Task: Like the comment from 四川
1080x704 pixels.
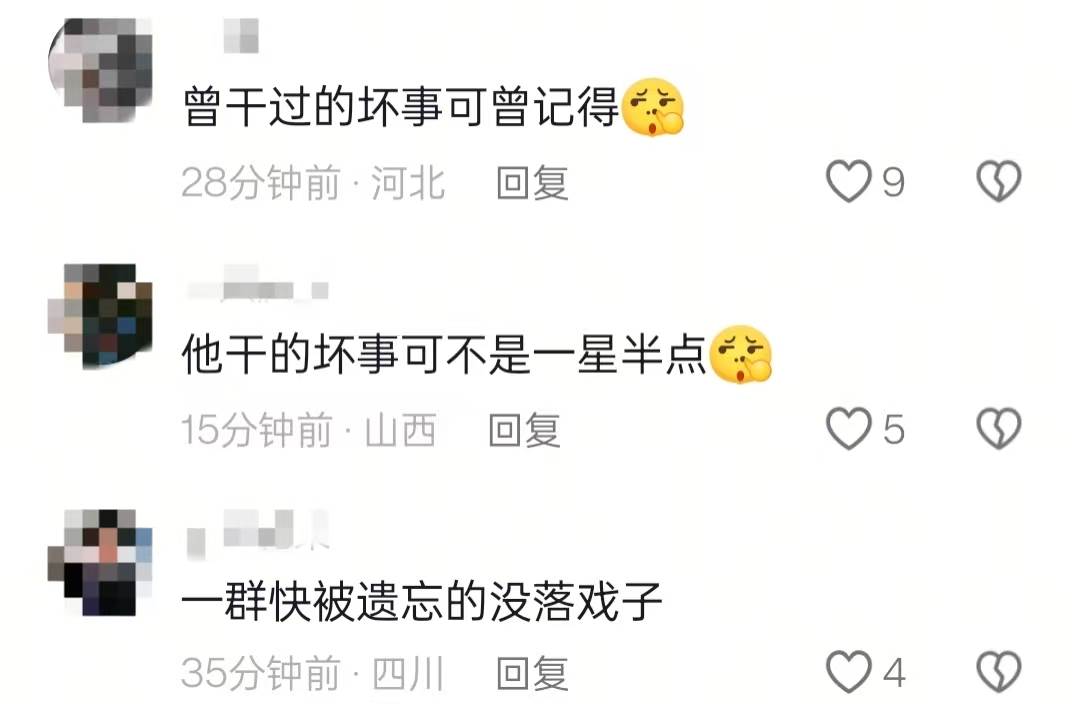Action: (848, 672)
